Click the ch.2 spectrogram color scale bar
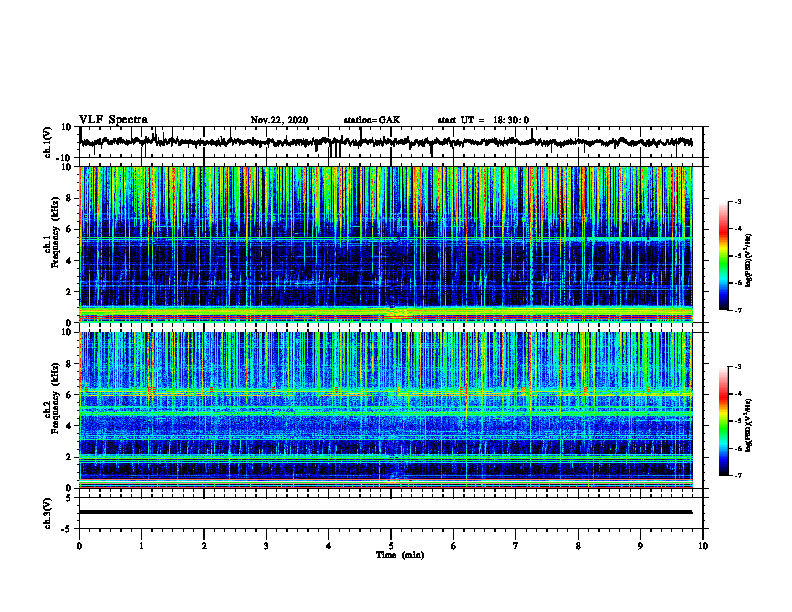The height and width of the screenshot is (612, 792). [x=724, y=421]
